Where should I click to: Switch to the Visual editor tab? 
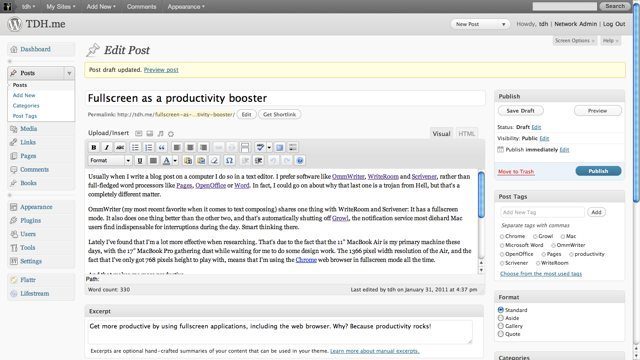441,133
